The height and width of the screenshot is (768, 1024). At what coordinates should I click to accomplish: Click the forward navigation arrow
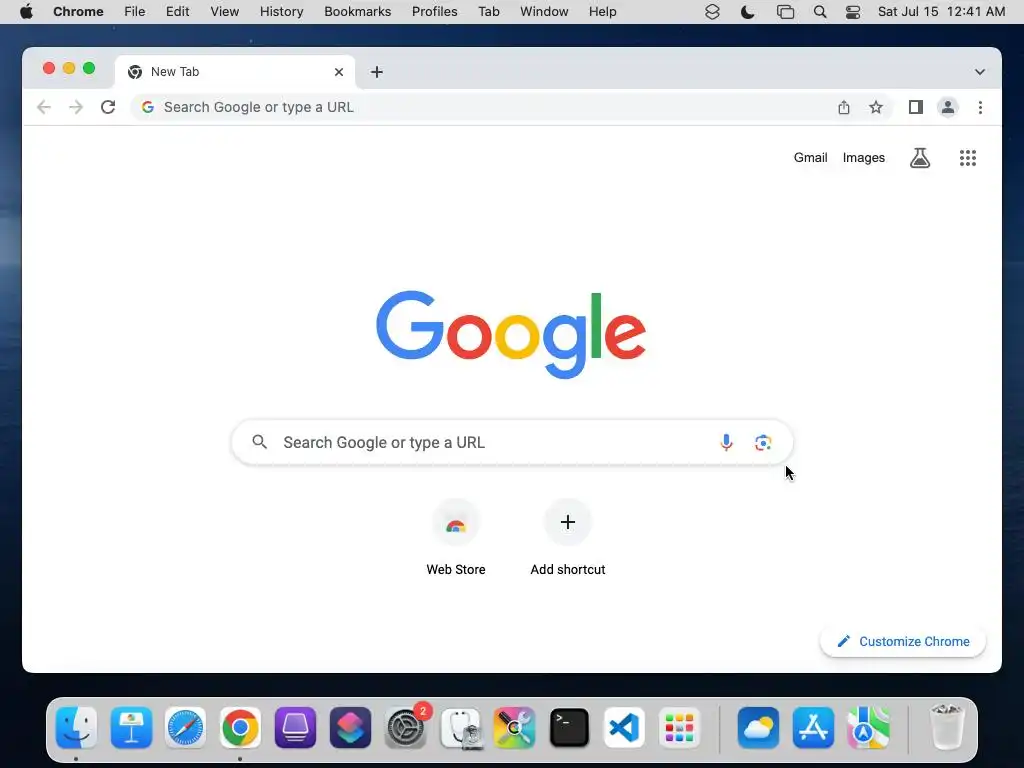click(76, 107)
